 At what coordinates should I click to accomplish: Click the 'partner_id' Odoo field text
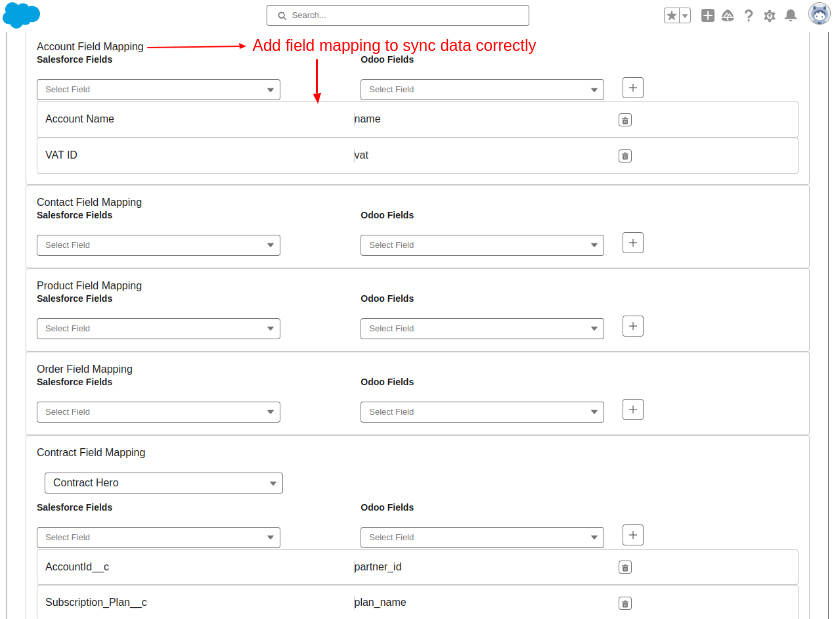[x=378, y=567]
